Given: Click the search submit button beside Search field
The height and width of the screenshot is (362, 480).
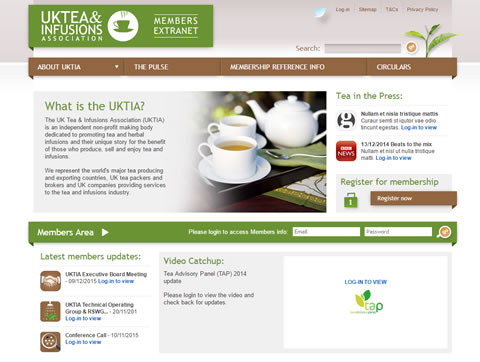Looking at the screenshot, I should point(411,47).
